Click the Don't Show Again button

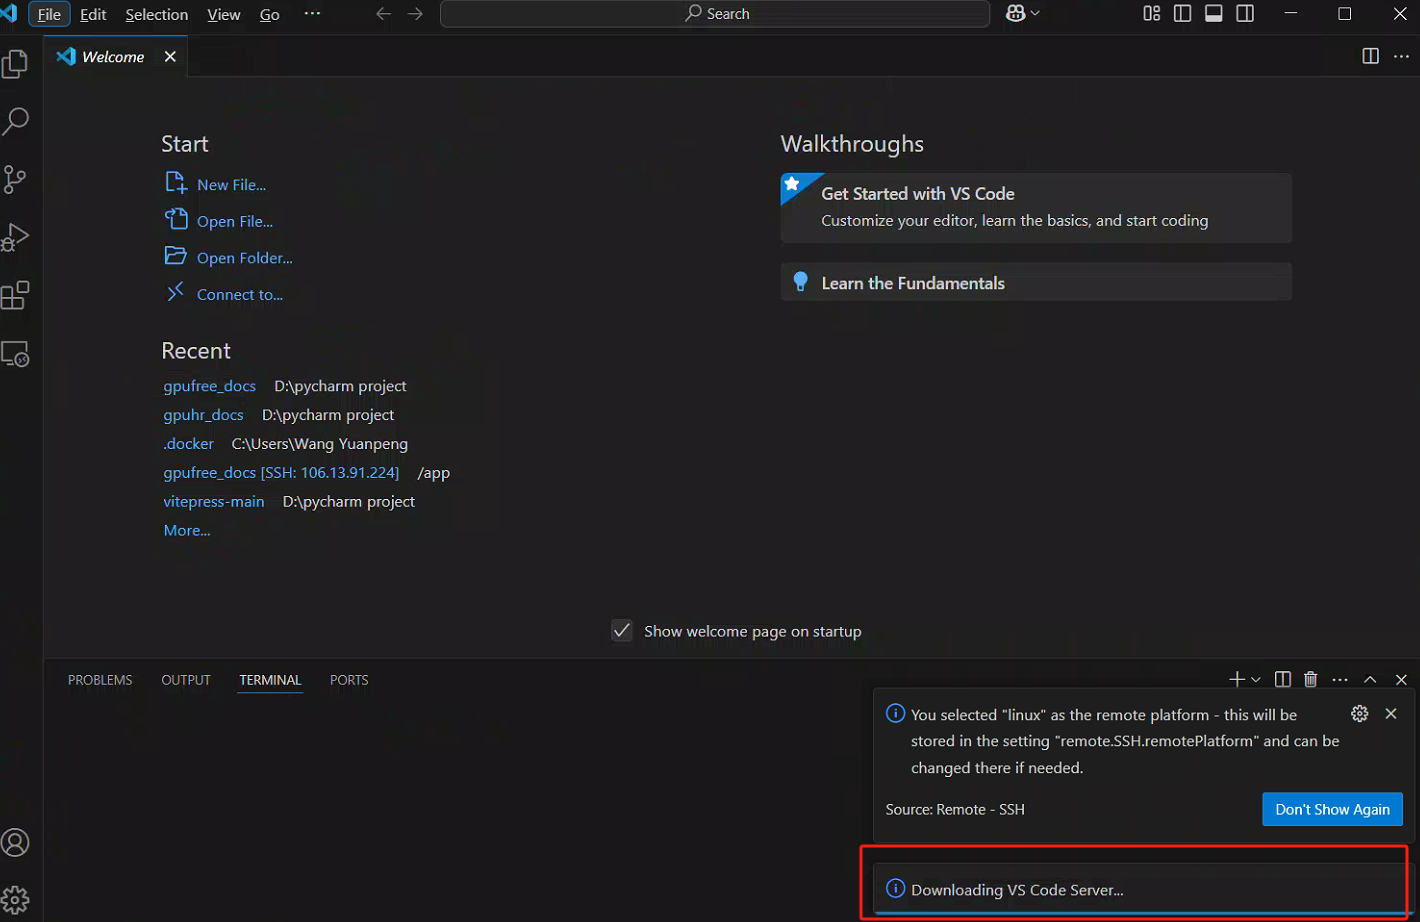[1331, 809]
